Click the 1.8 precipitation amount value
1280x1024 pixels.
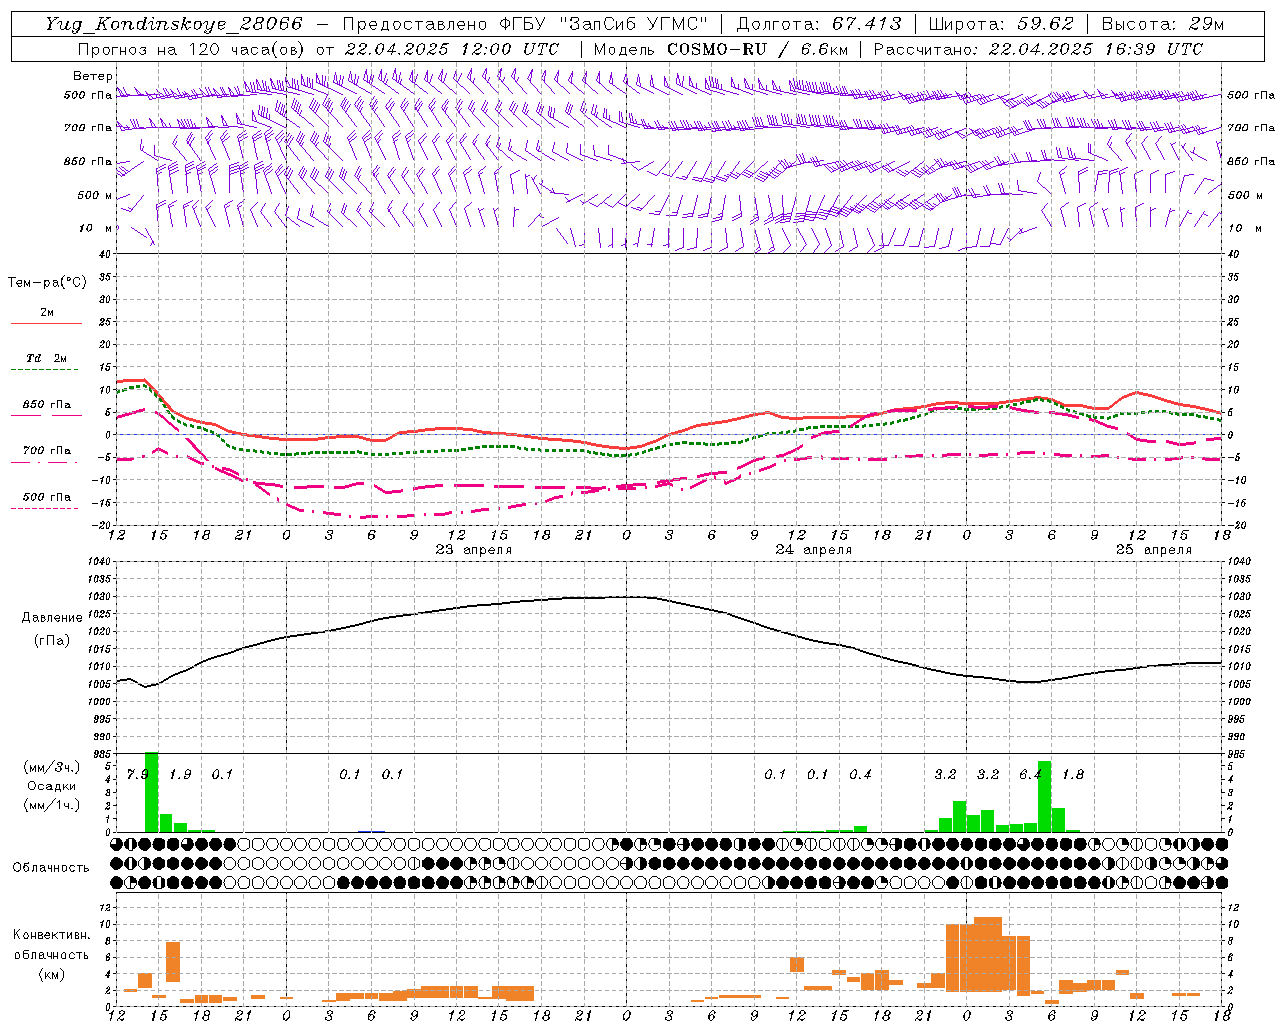pyautogui.click(x=1073, y=775)
